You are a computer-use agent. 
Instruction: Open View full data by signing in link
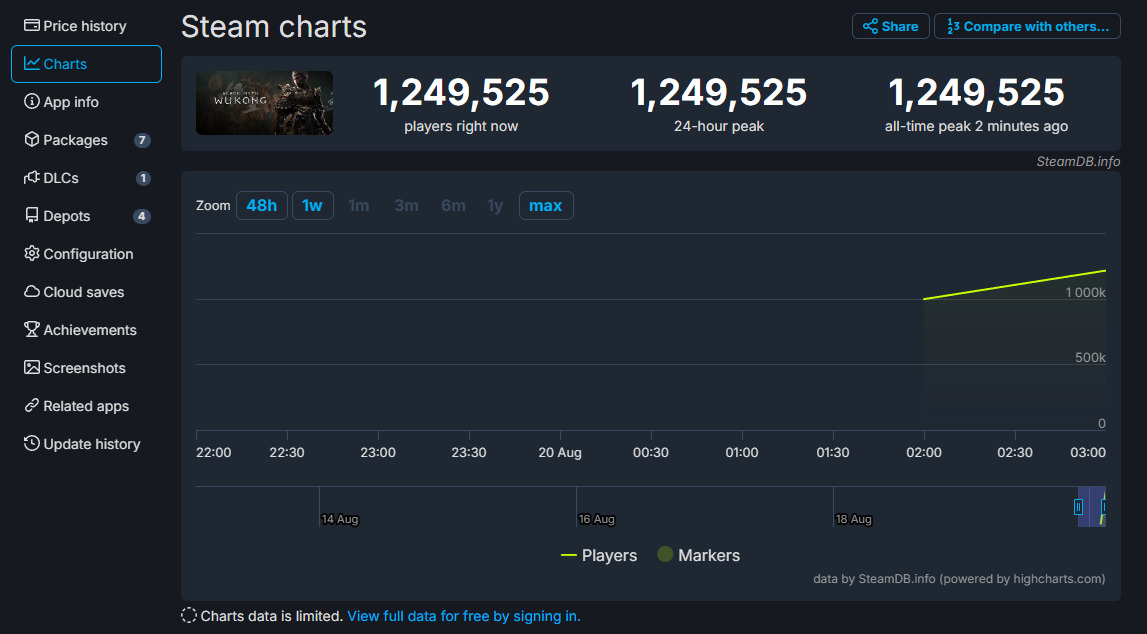pos(464,616)
